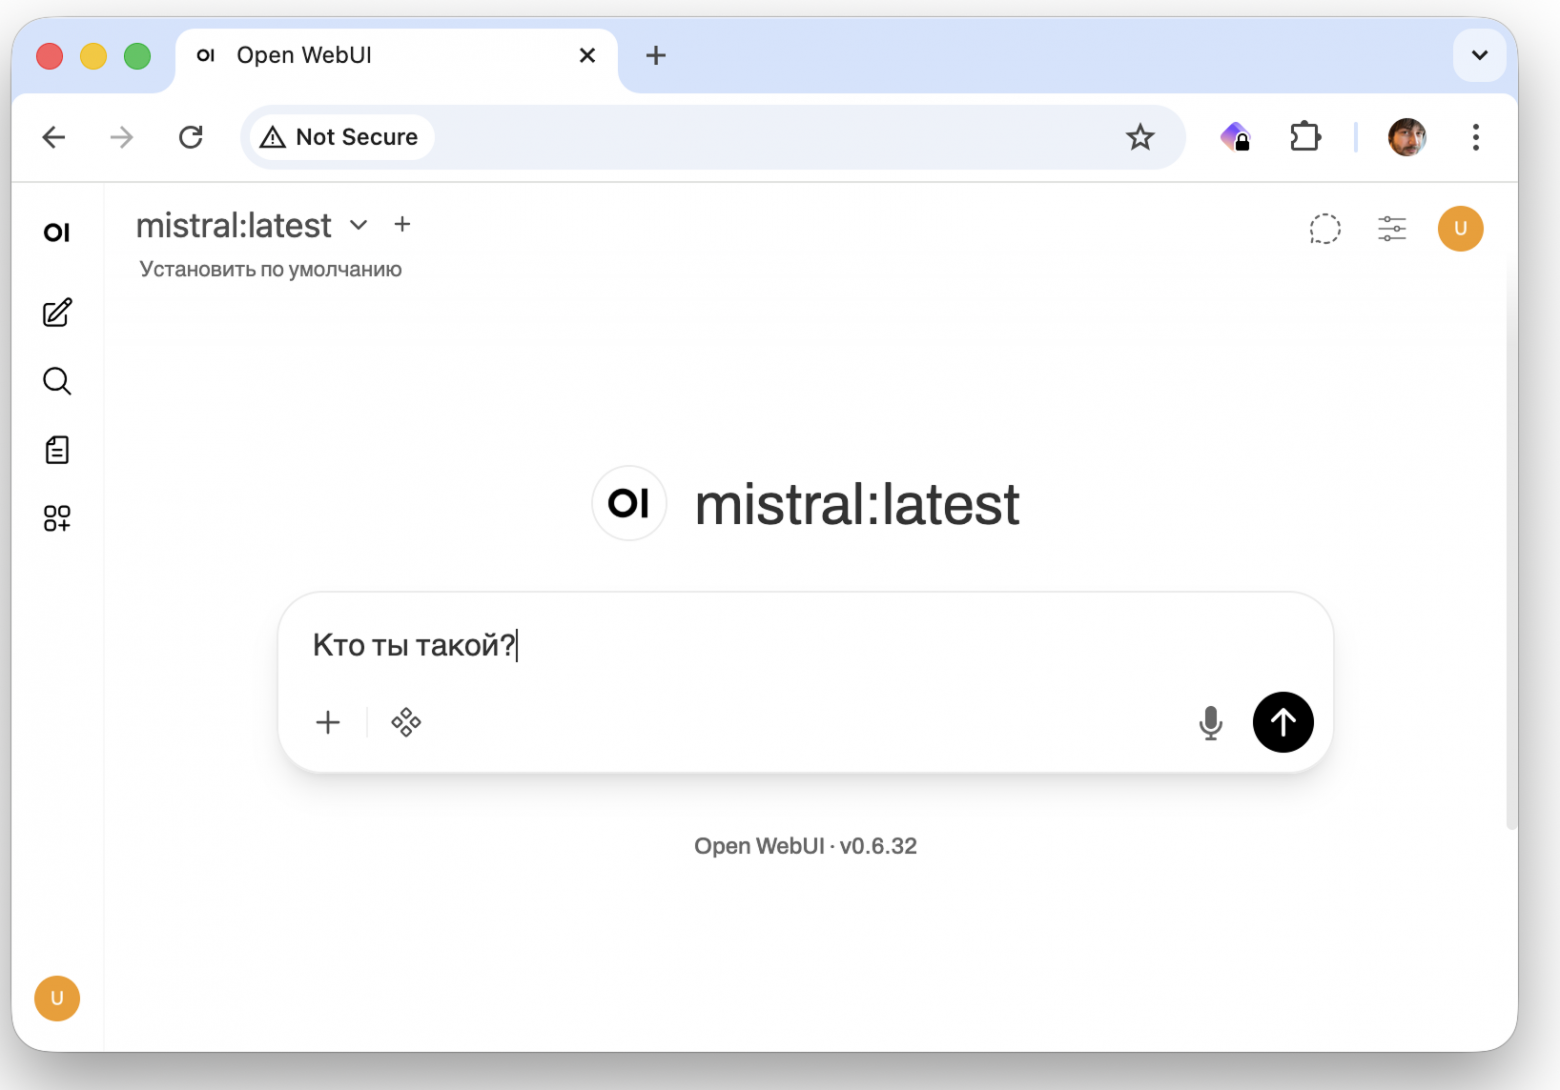This screenshot has height=1090, width=1560.
Task: Open the Open WebUI sidebar logo
Action: 57,232
